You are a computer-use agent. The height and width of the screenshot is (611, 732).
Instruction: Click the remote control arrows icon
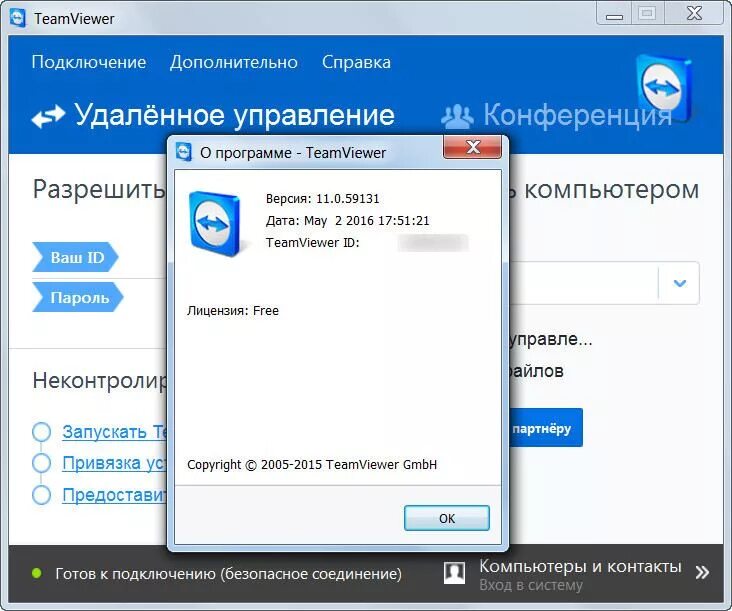point(48,117)
